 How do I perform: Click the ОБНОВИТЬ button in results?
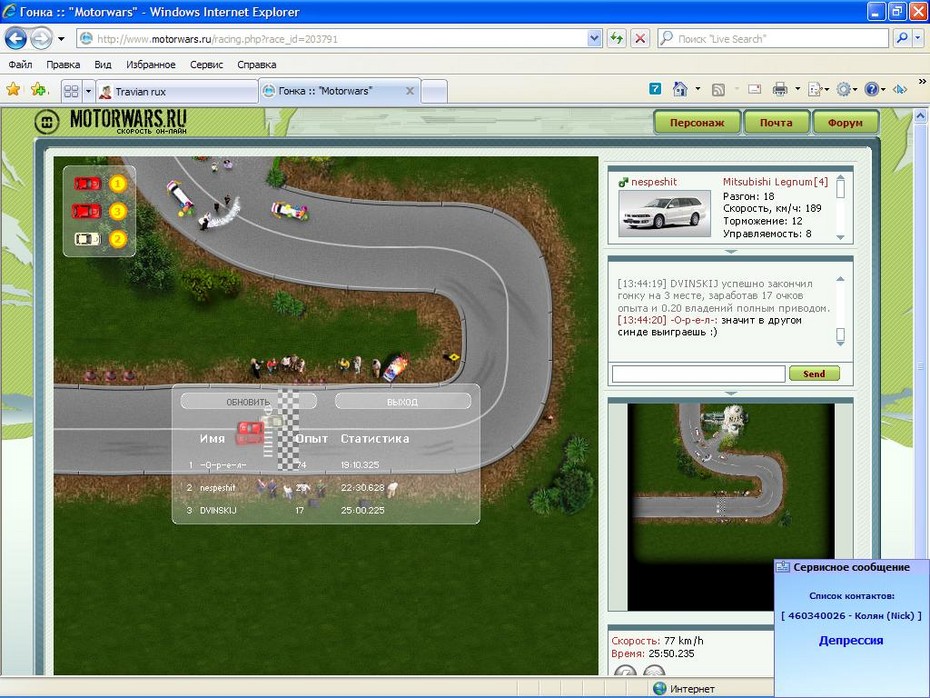point(248,401)
